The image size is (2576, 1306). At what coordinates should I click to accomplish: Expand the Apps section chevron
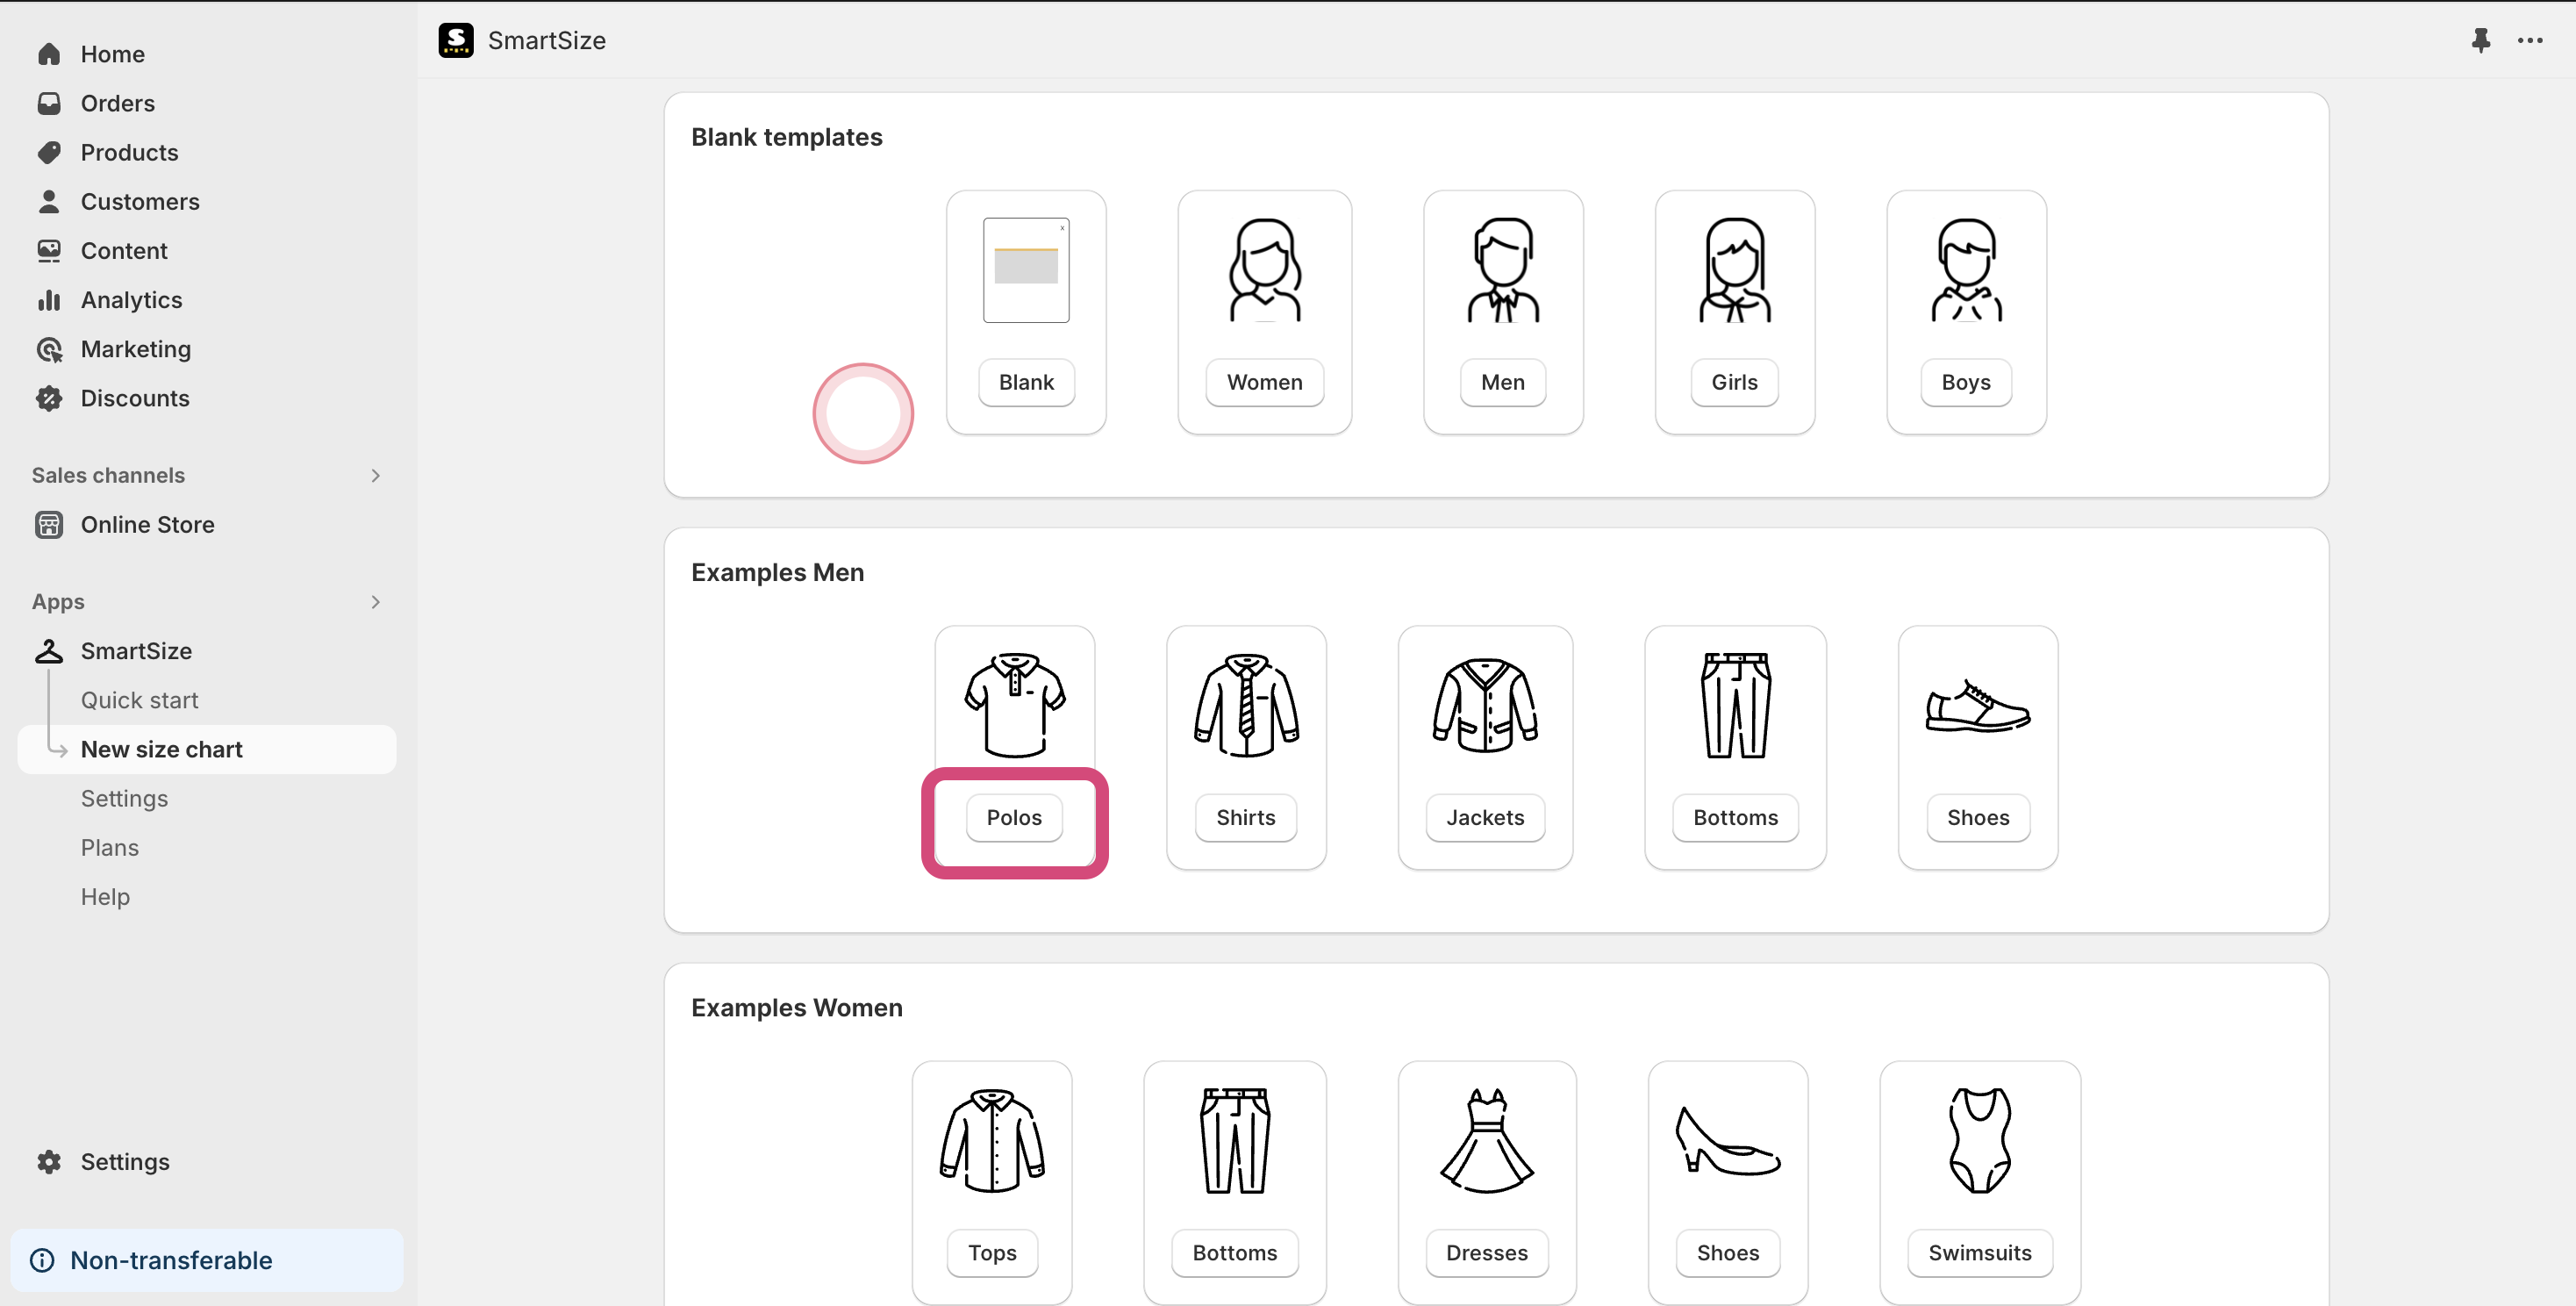376,602
